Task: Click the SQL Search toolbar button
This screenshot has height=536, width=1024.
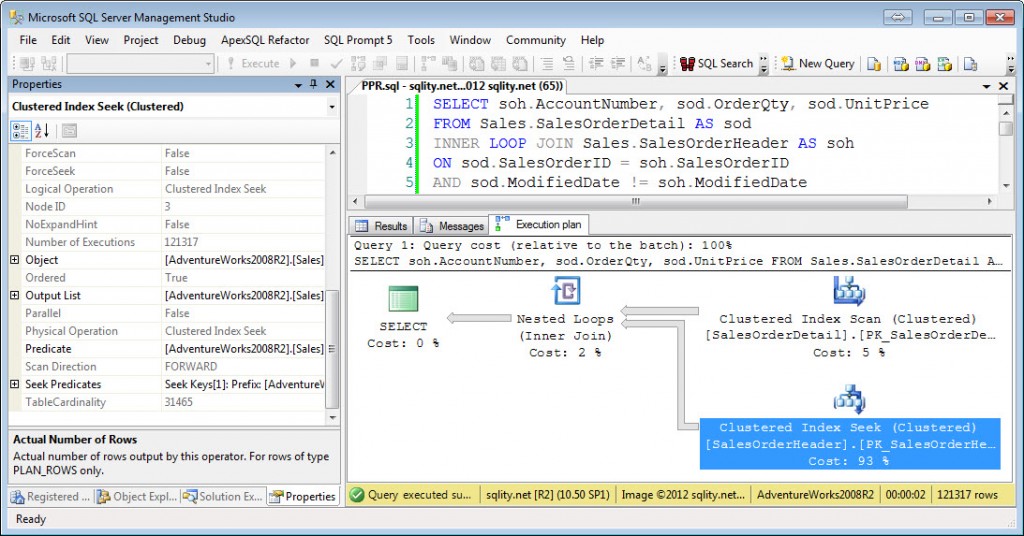Action: pos(715,64)
